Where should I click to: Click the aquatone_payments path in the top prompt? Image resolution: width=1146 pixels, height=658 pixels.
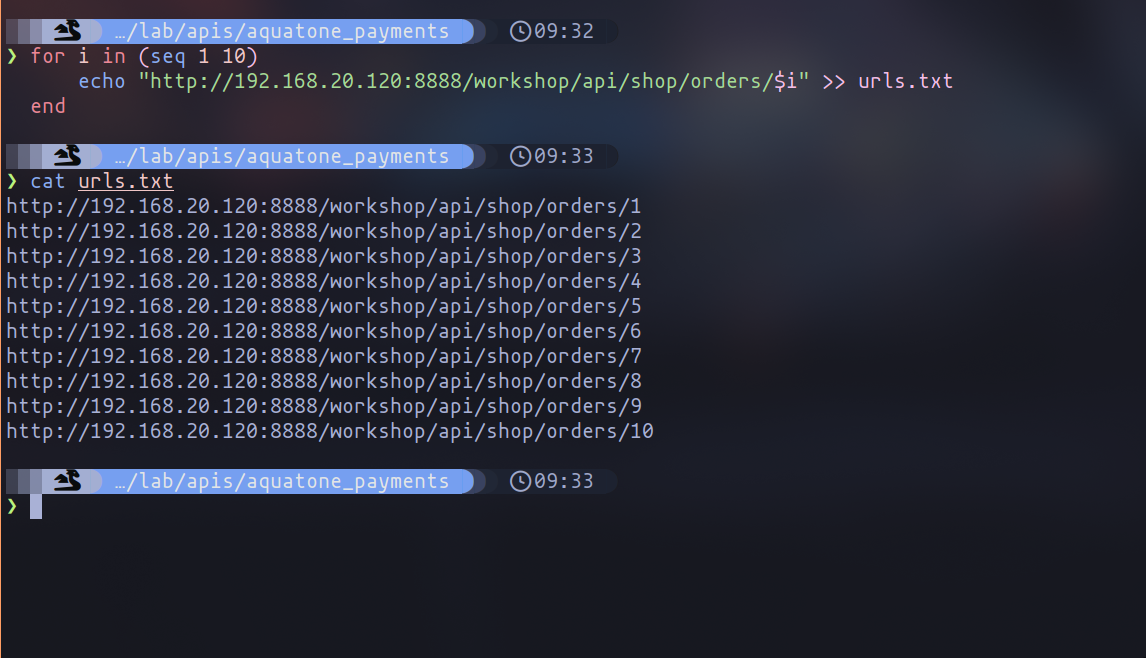(x=281, y=31)
